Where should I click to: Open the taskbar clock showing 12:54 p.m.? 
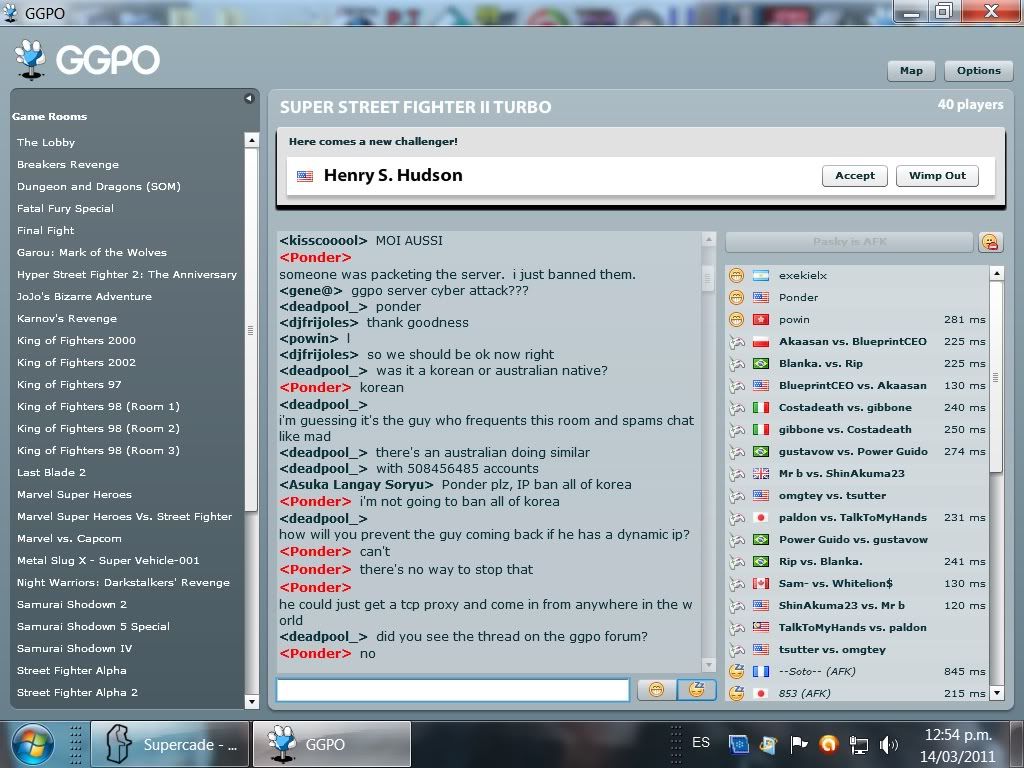coord(957,745)
